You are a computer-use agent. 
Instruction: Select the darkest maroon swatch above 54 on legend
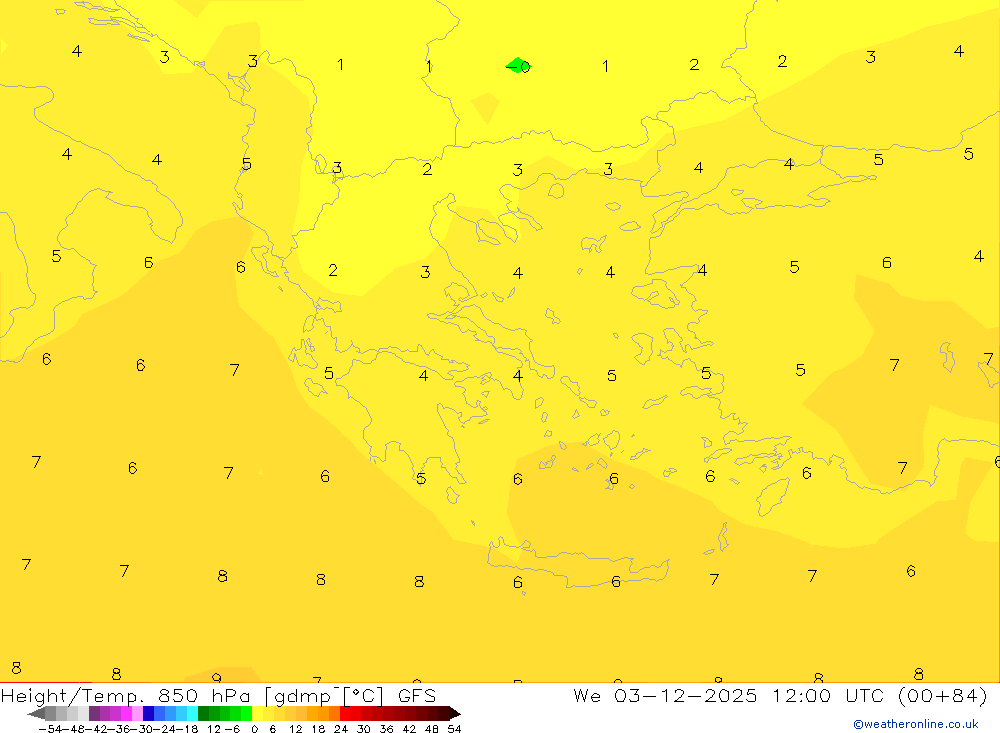444,713
